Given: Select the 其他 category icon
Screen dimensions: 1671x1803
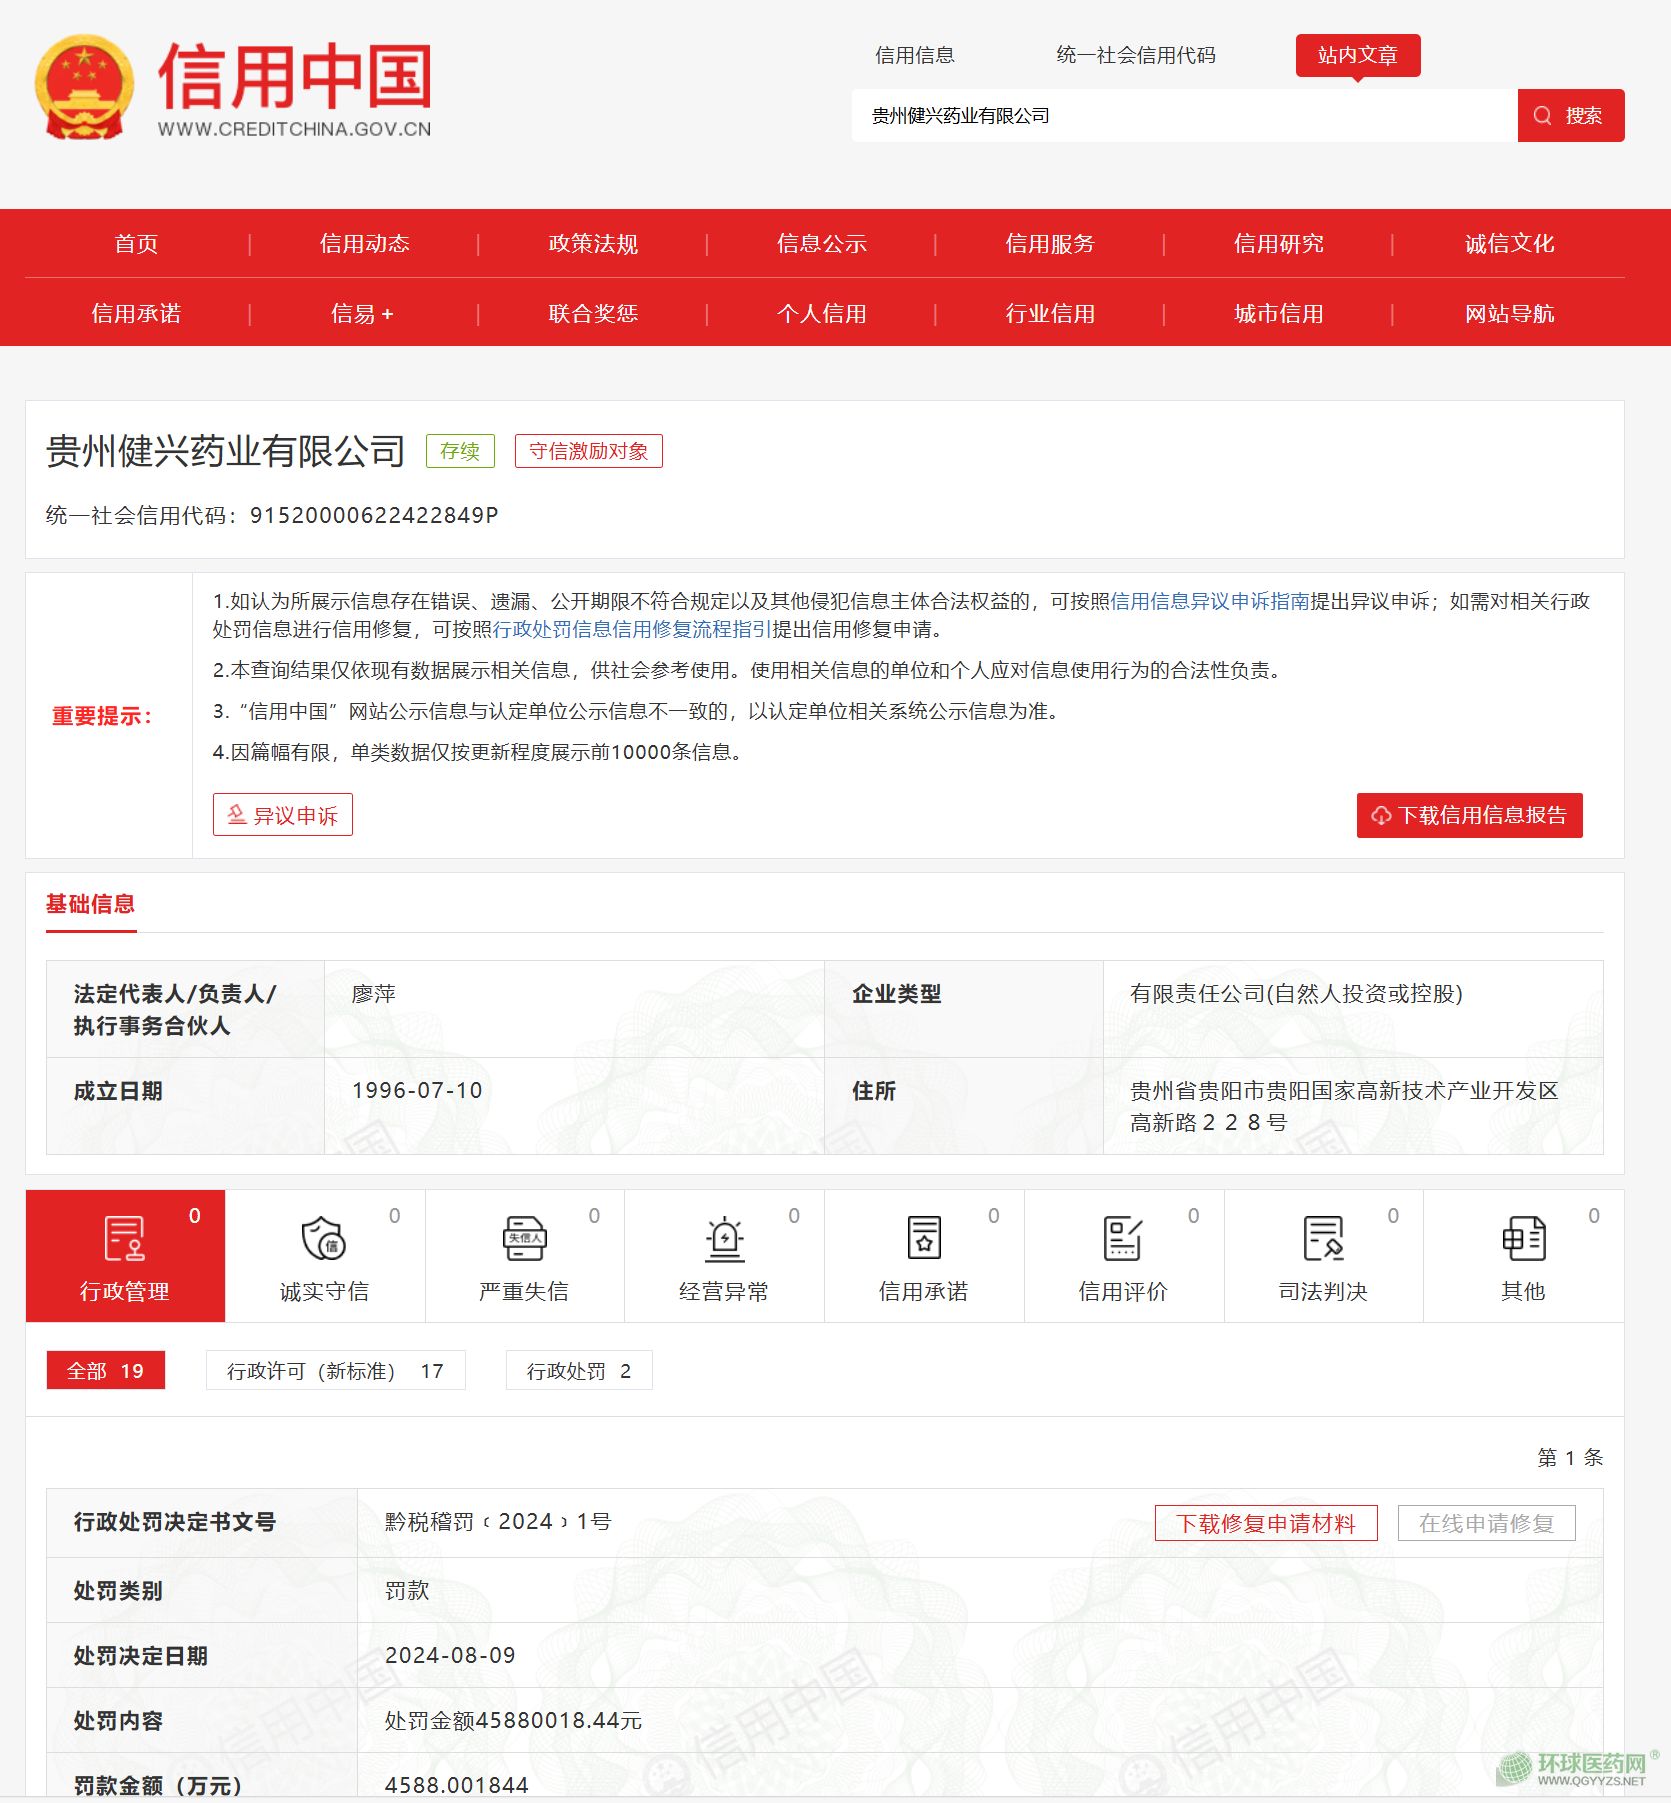Looking at the screenshot, I should coord(1523,1238).
